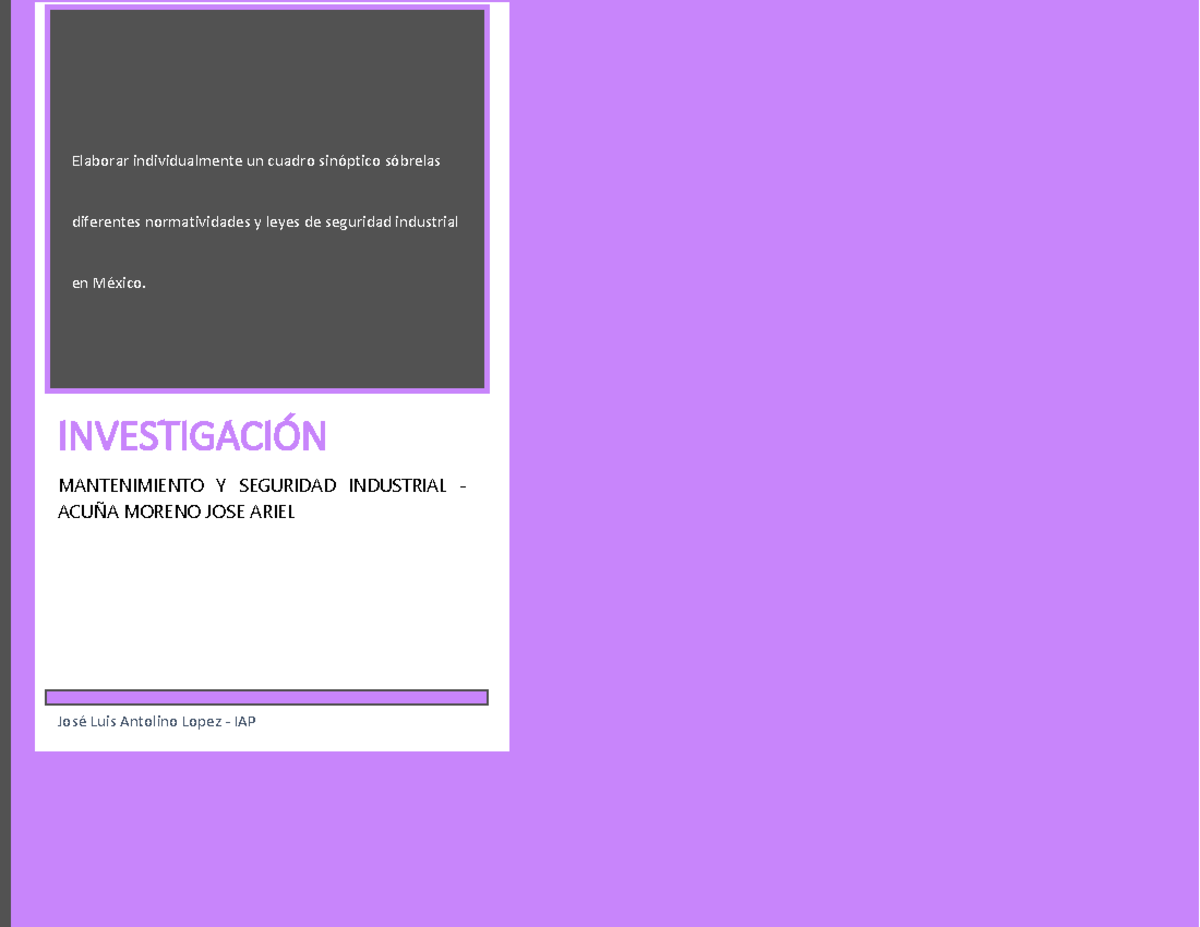
Task: Click the "IAP" text in the author line
Action: click(x=245, y=721)
